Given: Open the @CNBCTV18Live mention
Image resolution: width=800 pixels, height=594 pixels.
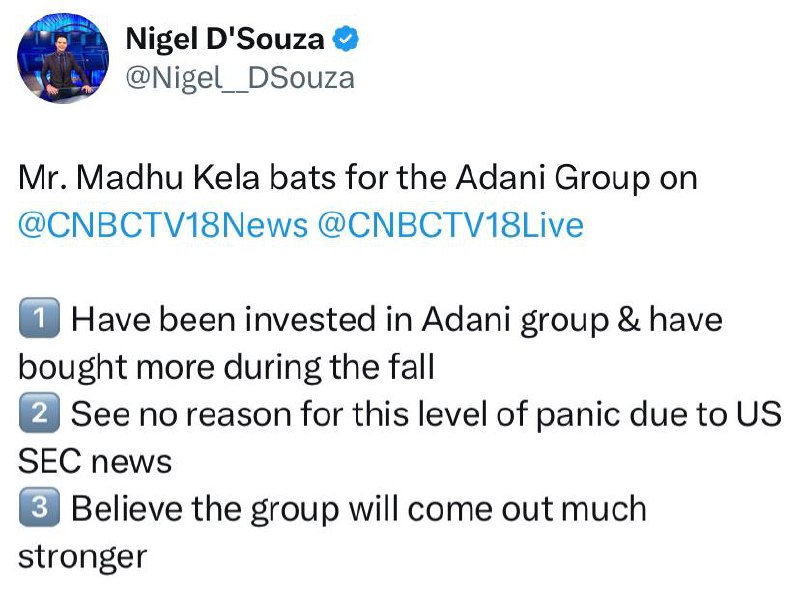Looking at the screenshot, I should (451, 225).
